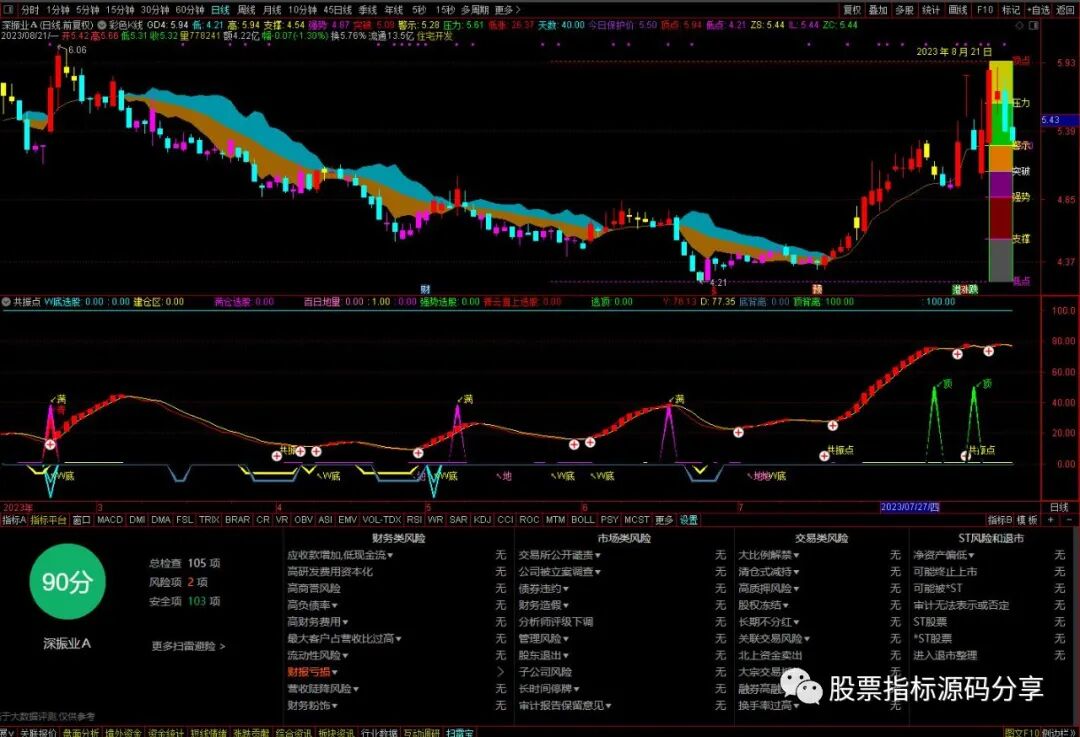Expand the 大比例解禁 item

click(x=769, y=555)
